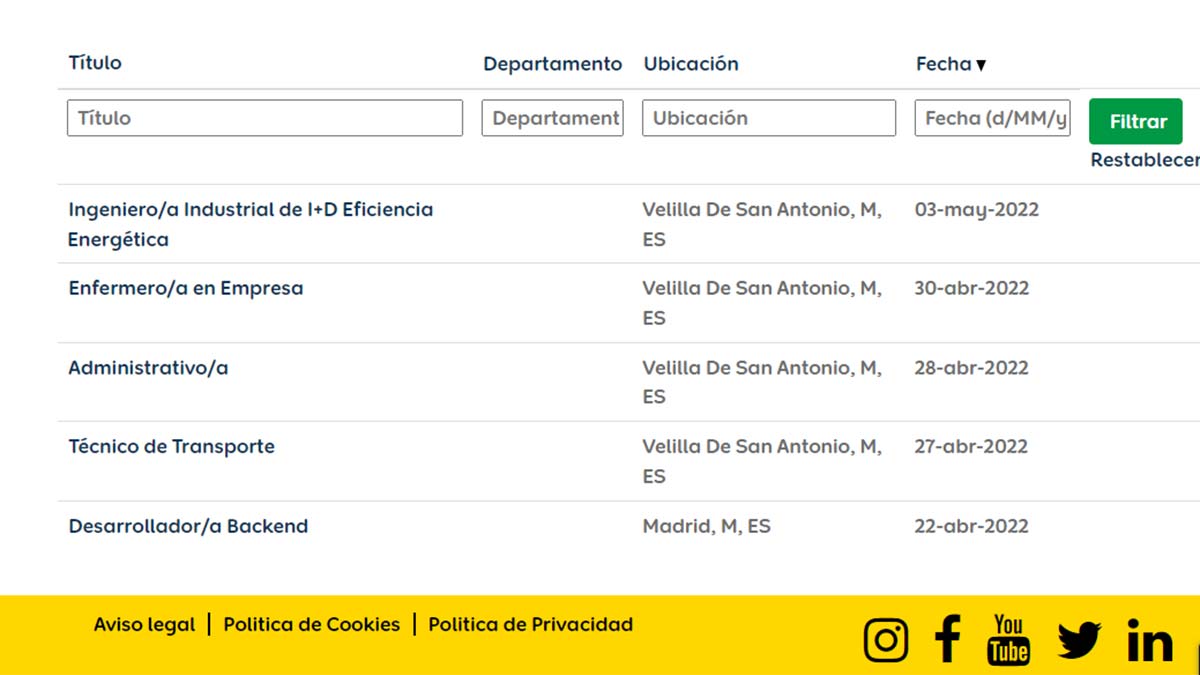
Task: Open Desarrollador/a Backend job posting
Action: 188,526
